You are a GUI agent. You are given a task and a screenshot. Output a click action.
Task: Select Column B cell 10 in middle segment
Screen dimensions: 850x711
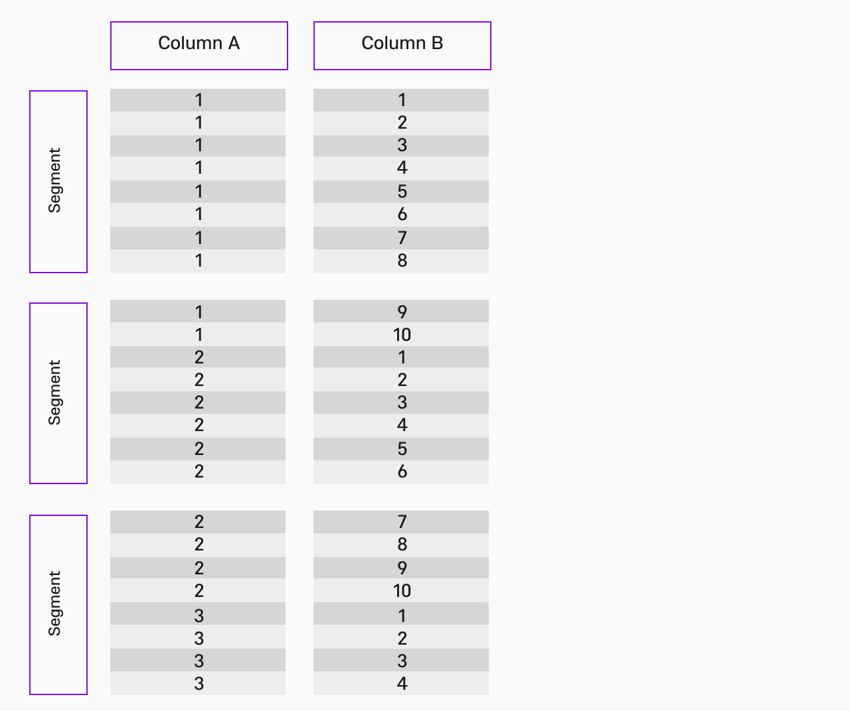401,334
